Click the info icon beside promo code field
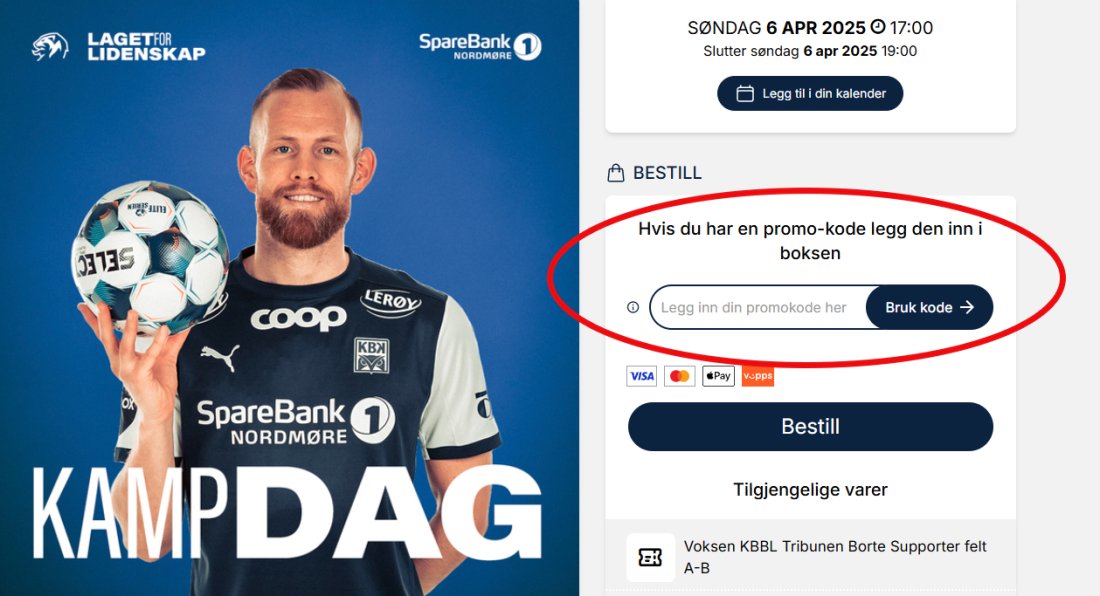1100x596 pixels. pos(633,307)
